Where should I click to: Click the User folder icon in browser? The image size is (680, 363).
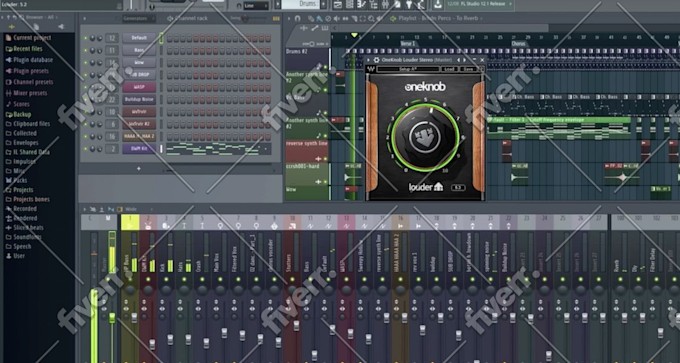click(x=8, y=256)
